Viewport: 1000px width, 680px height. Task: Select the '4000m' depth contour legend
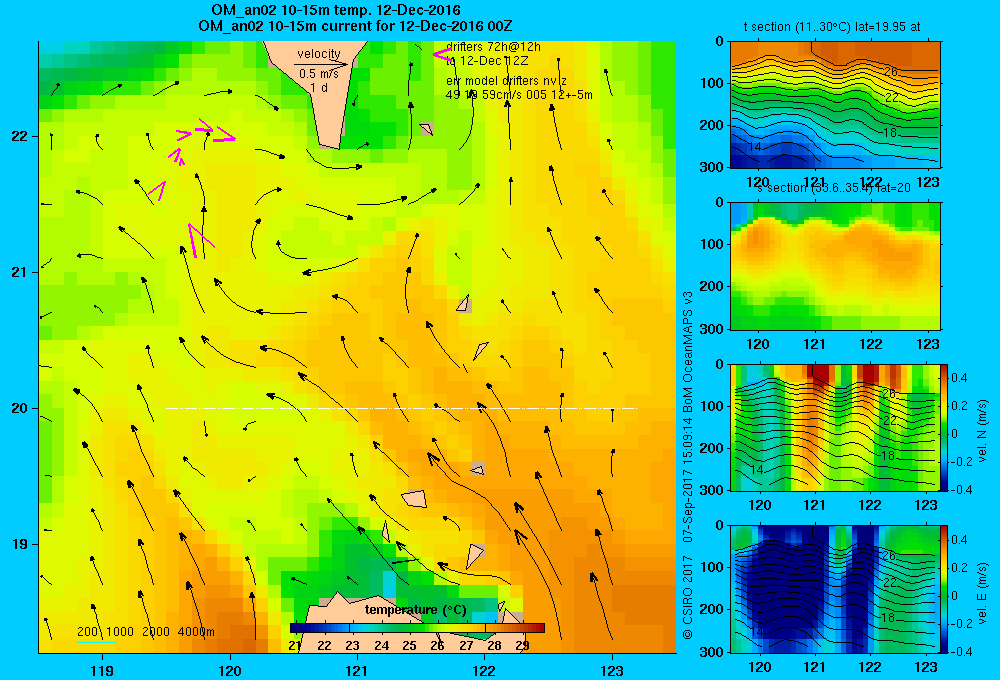pos(196,632)
